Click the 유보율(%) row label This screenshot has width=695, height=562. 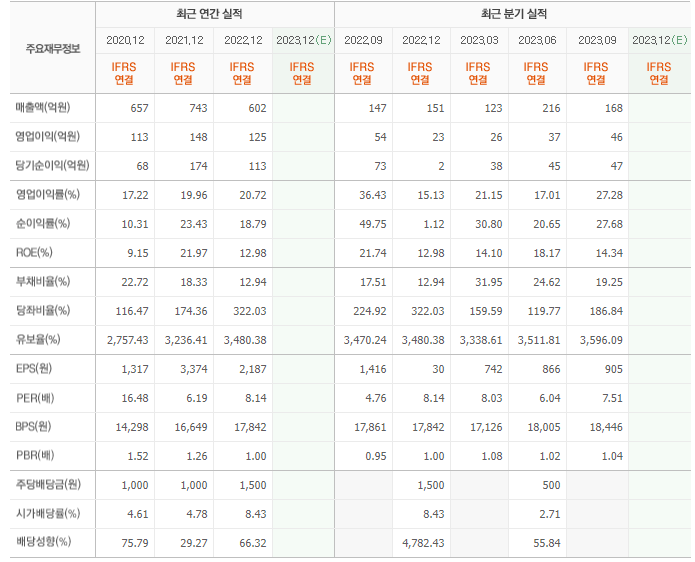38,340
